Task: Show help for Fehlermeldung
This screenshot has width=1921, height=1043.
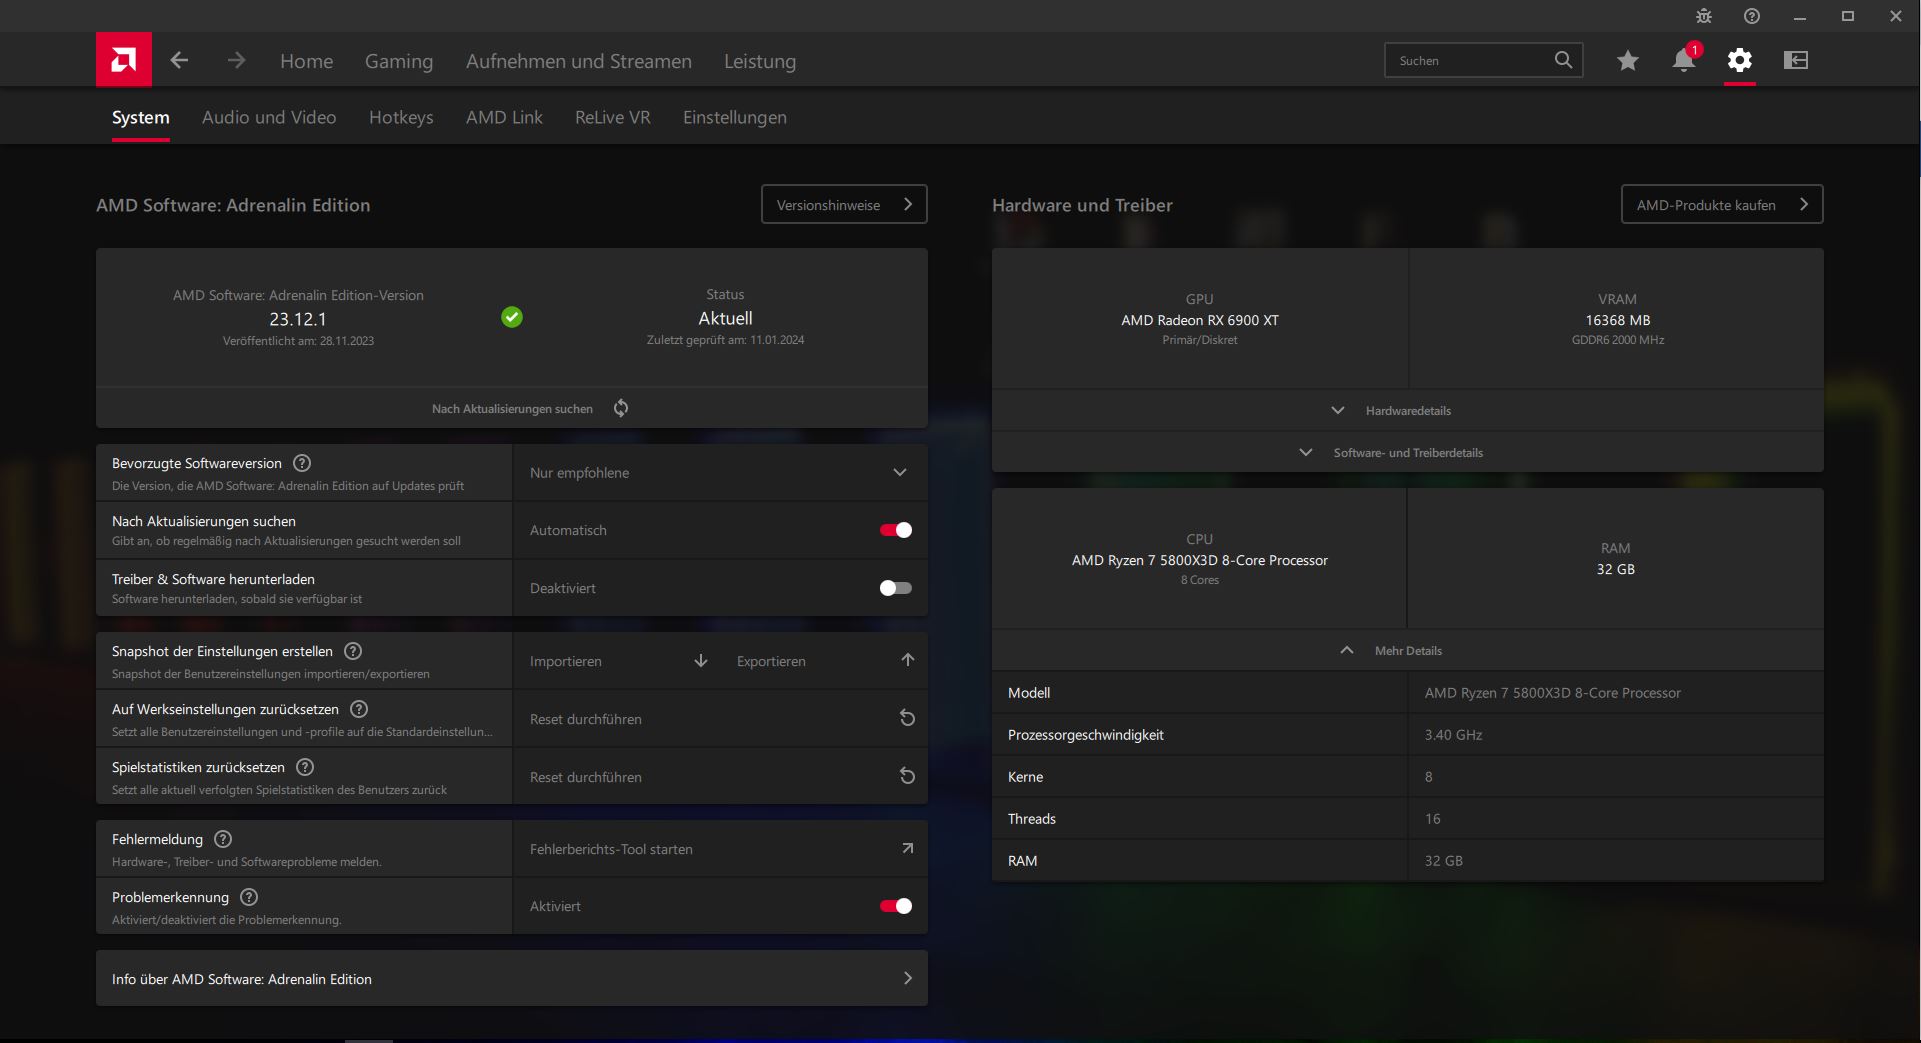Action: (x=223, y=839)
